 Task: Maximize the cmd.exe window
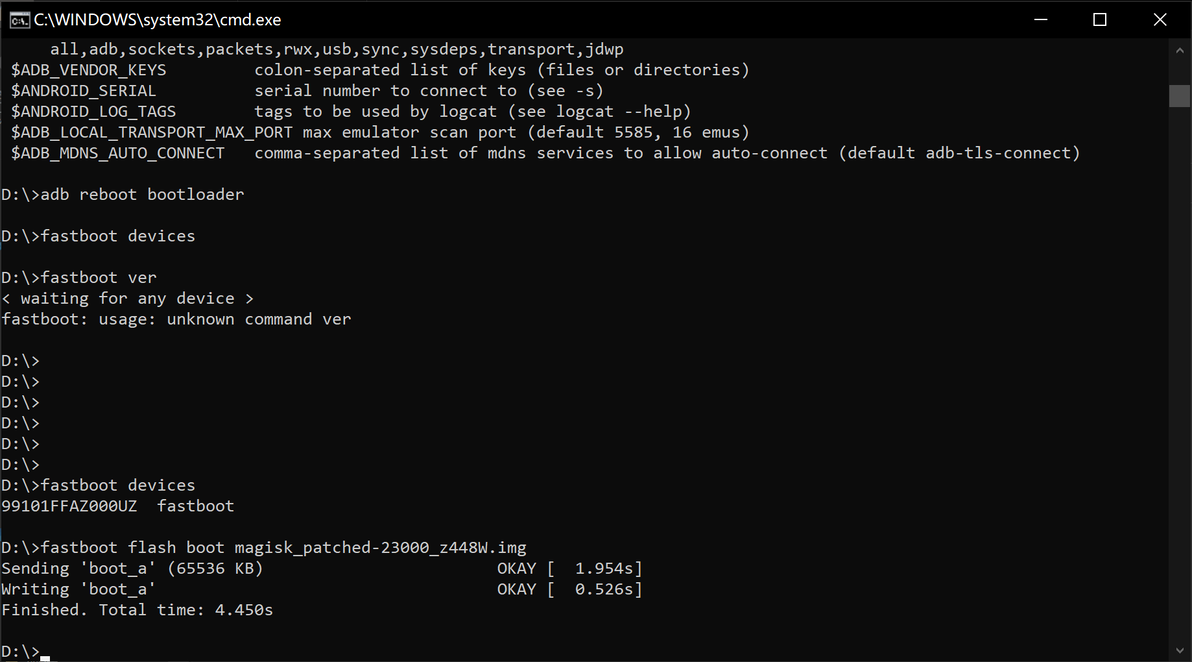[x=1100, y=19]
